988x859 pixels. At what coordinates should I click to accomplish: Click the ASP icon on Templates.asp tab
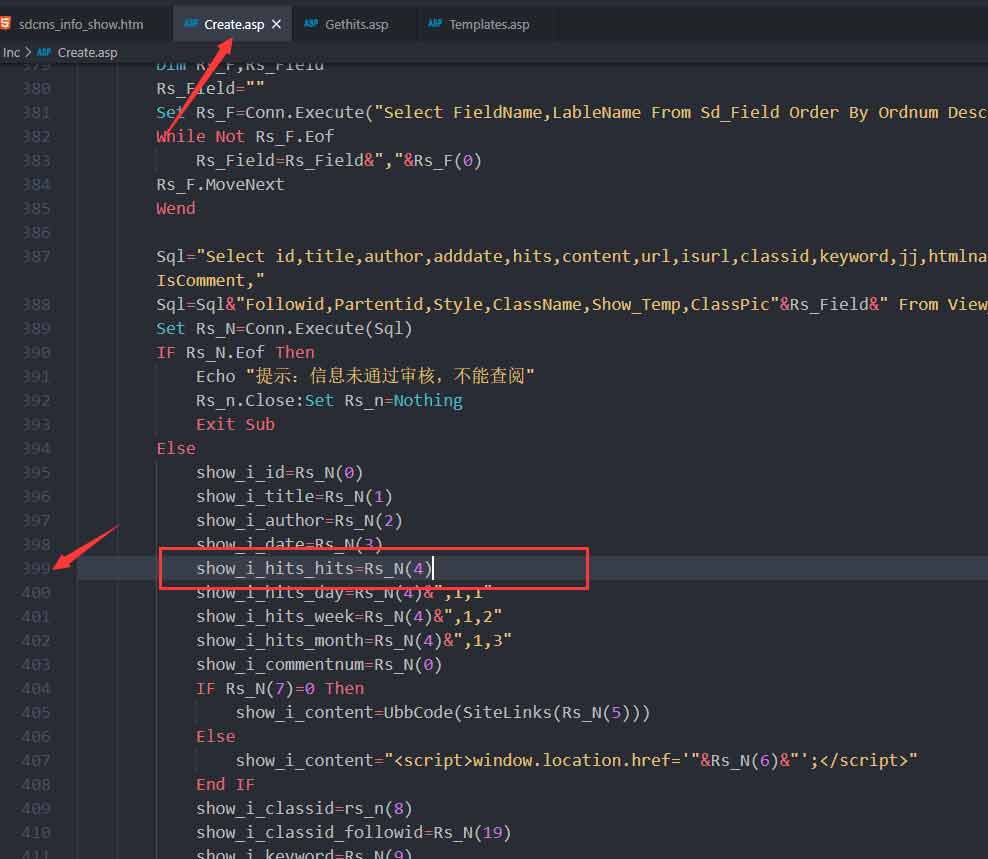pyautogui.click(x=435, y=24)
